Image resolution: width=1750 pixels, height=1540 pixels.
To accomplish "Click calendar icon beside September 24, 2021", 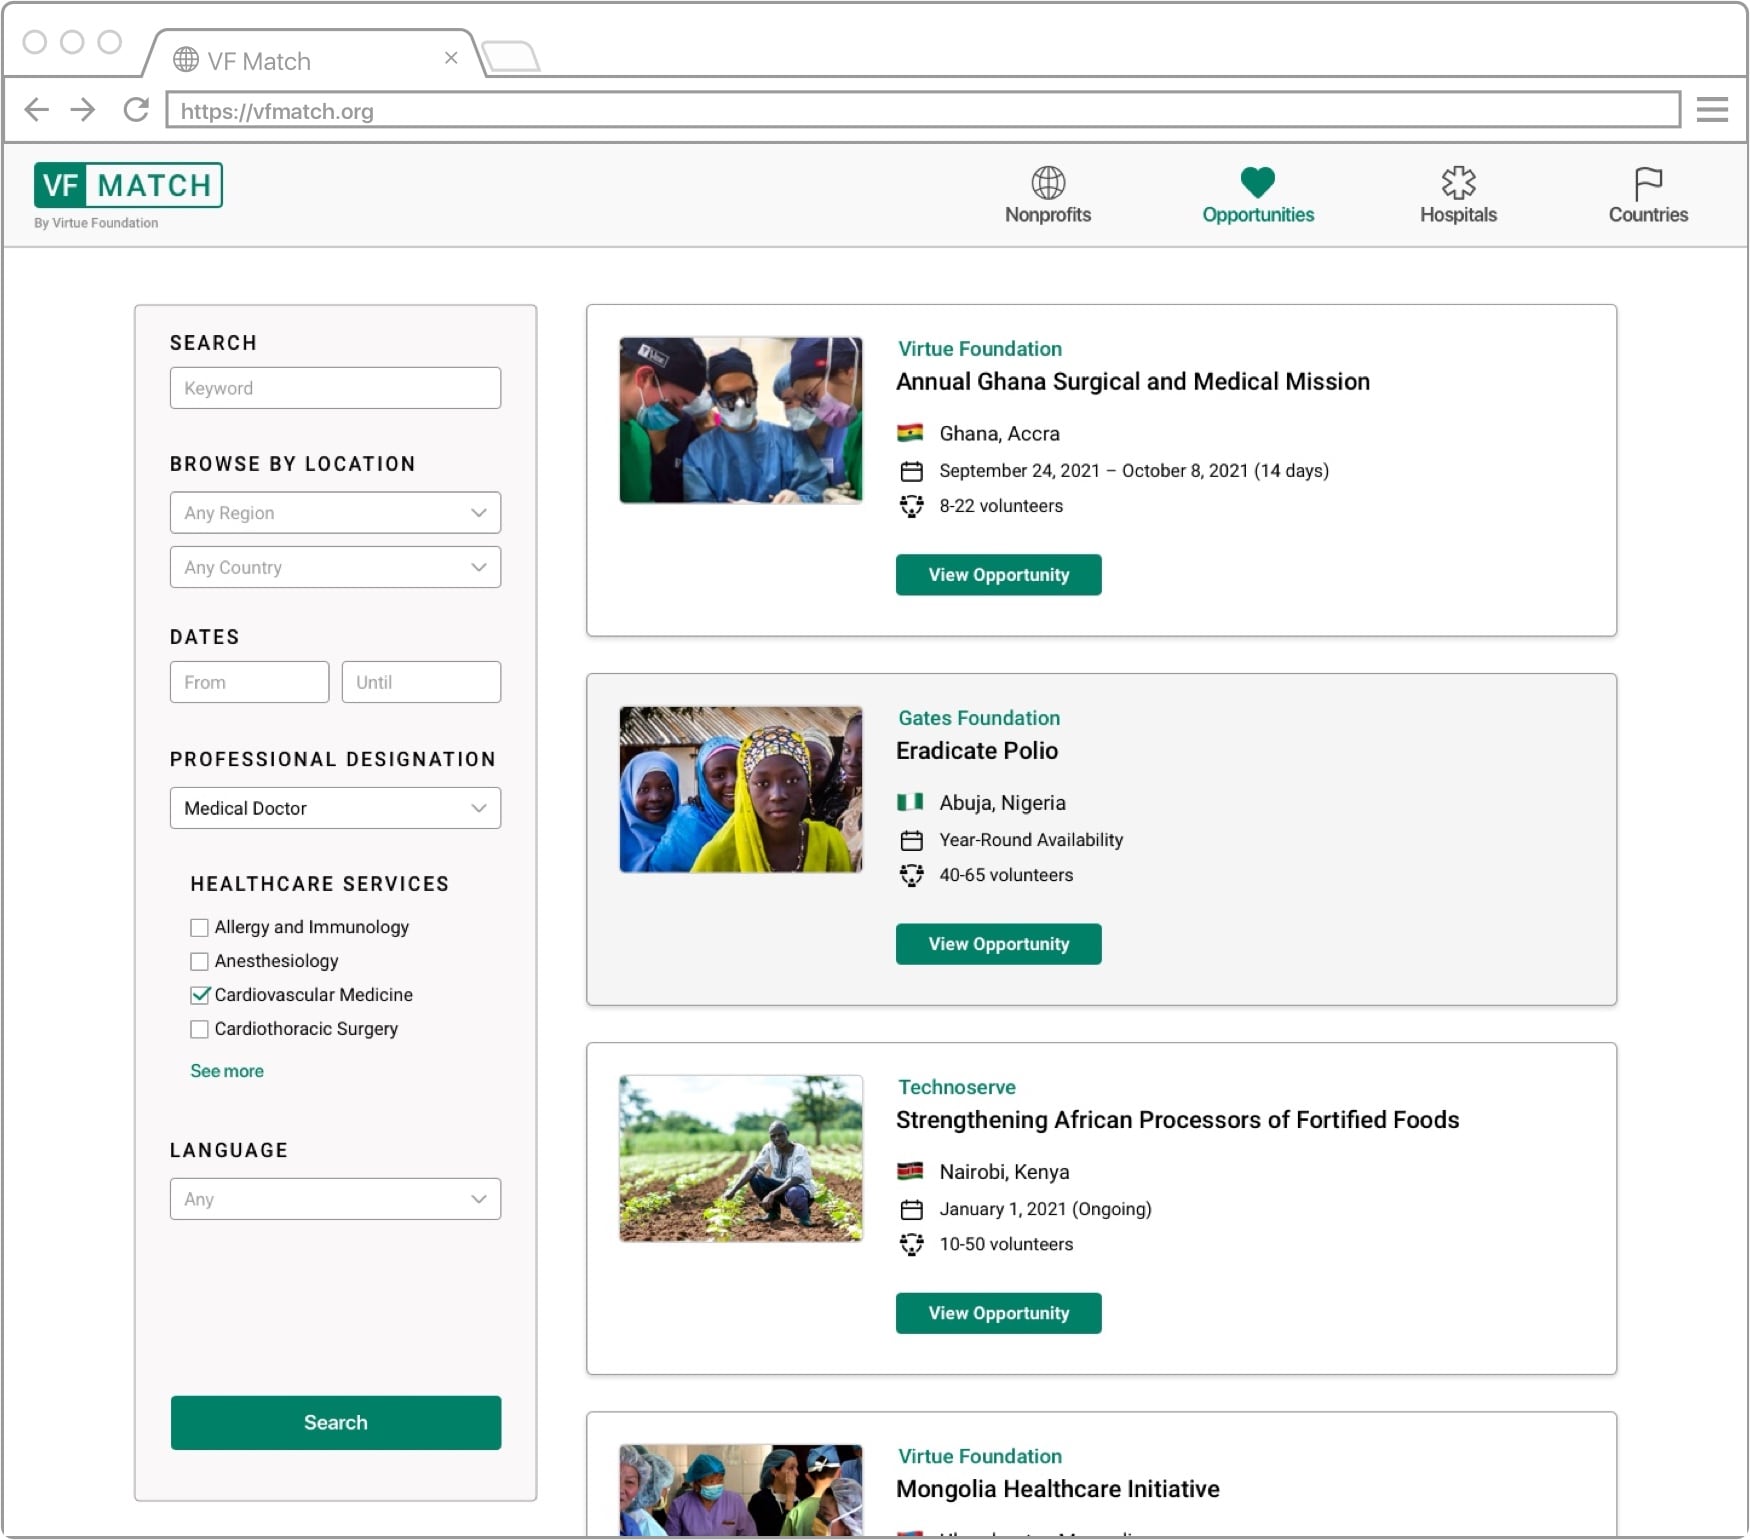I will point(911,471).
